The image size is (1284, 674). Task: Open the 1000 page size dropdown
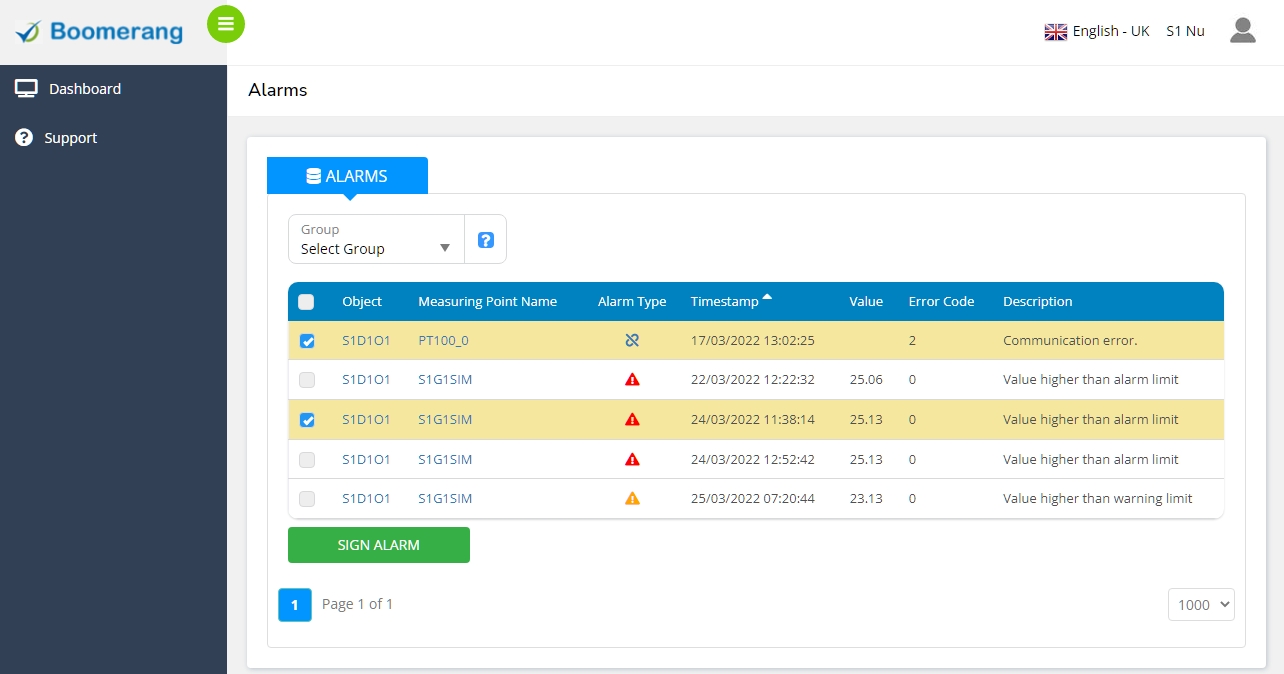pyautogui.click(x=1201, y=605)
